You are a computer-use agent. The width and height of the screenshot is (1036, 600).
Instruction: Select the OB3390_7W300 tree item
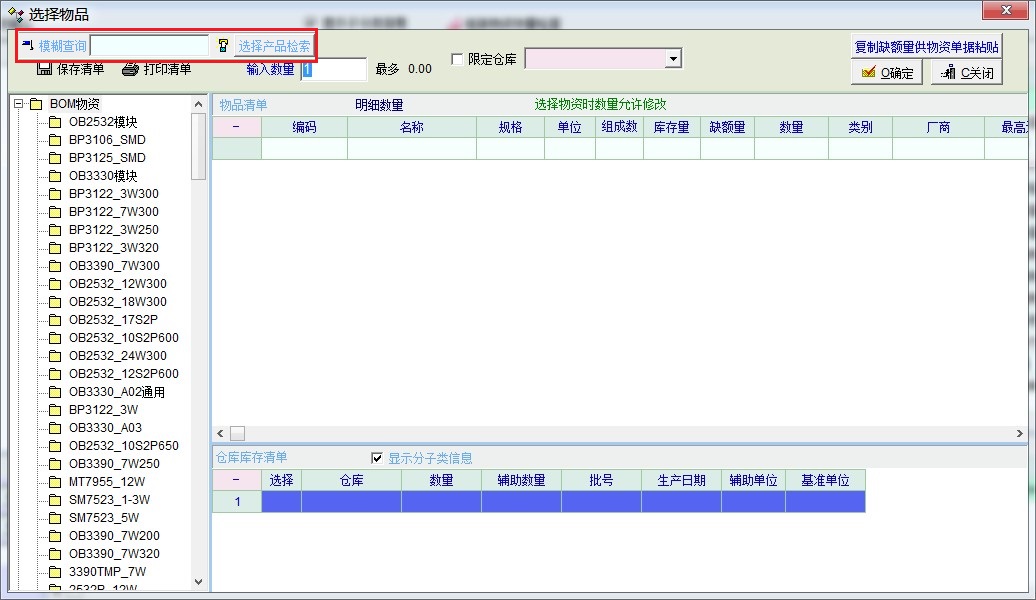pyautogui.click(x=114, y=266)
